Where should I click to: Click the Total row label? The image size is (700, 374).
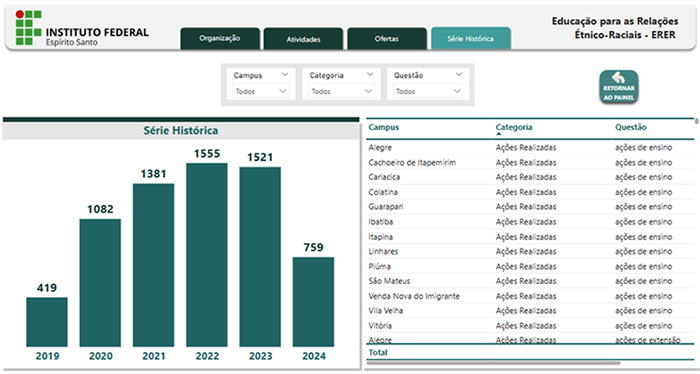[378, 352]
